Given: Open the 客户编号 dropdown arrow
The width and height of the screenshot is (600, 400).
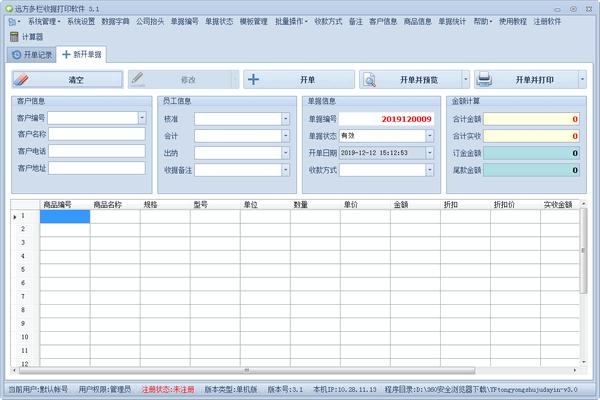Looking at the screenshot, I should coord(142,118).
